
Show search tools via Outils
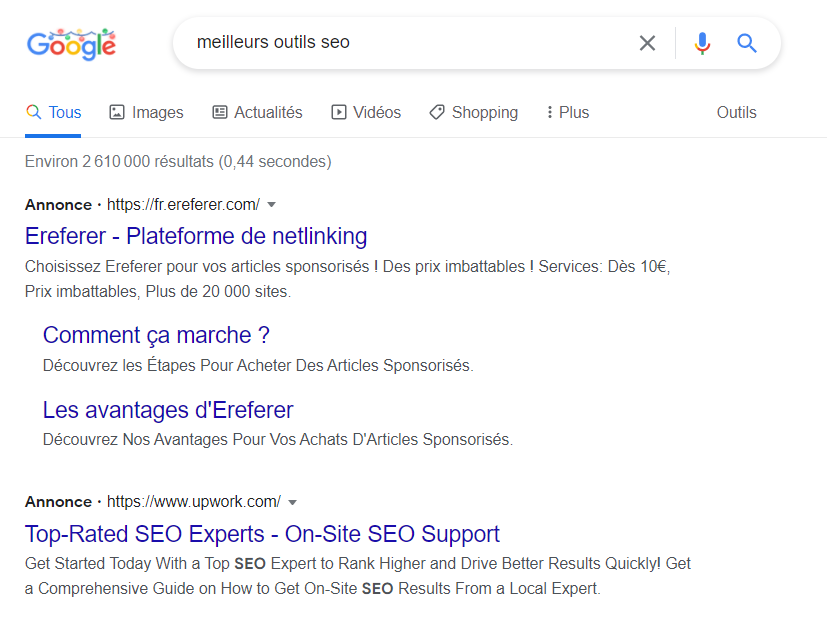pos(736,112)
